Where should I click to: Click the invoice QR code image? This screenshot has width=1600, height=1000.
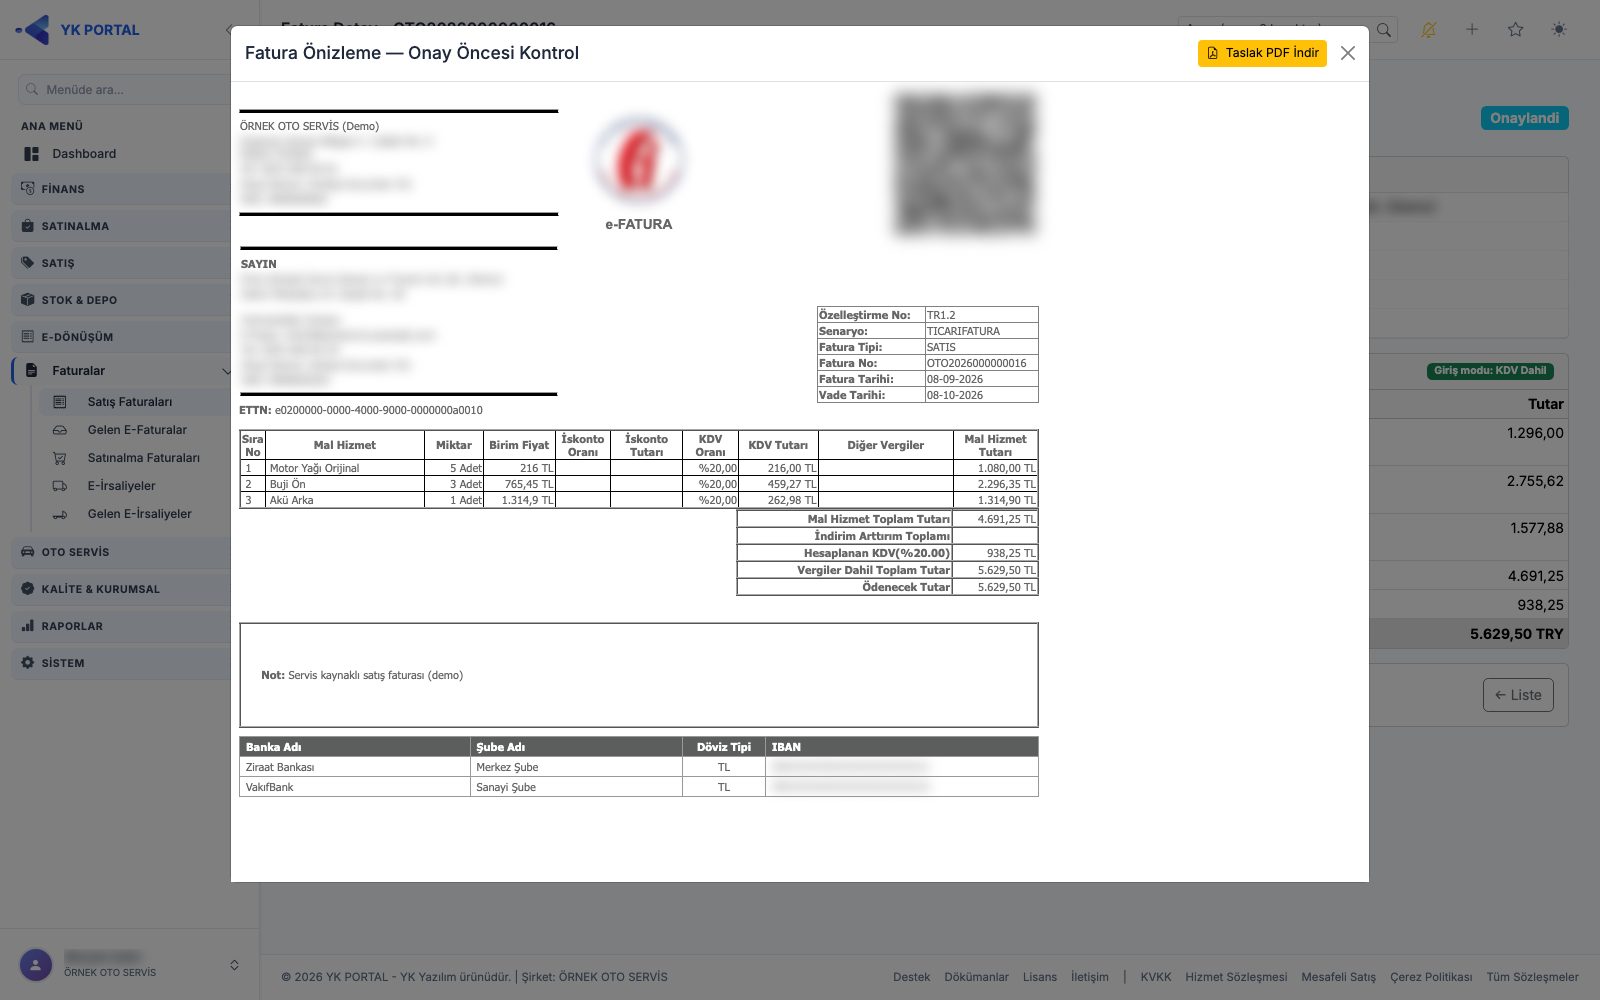click(x=965, y=164)
